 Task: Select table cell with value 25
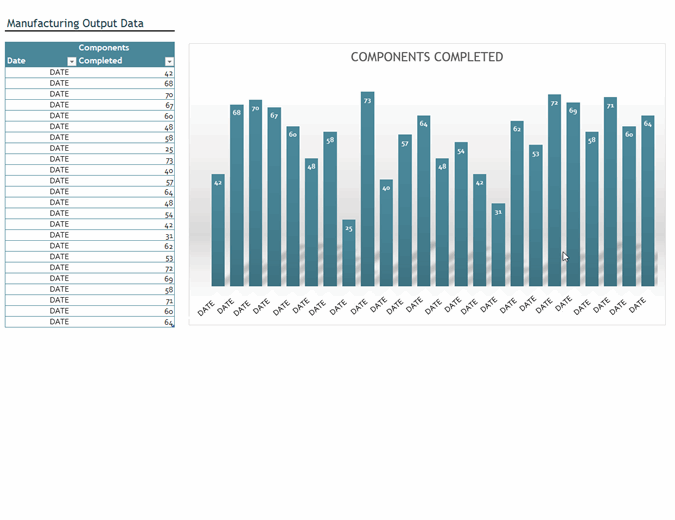(126, 149)
